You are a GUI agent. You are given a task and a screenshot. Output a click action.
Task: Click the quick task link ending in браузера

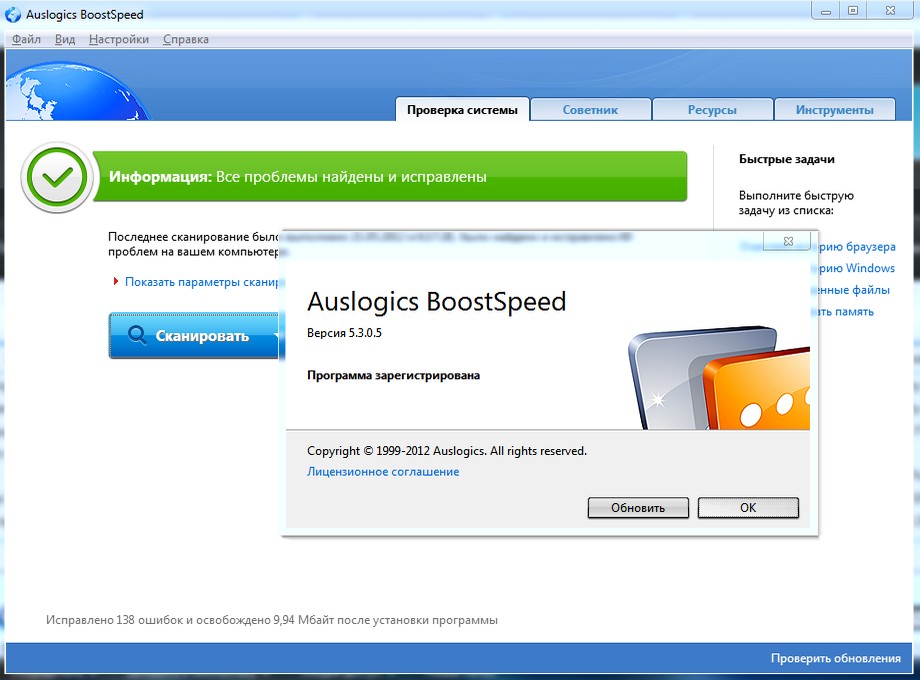(857, 247)
